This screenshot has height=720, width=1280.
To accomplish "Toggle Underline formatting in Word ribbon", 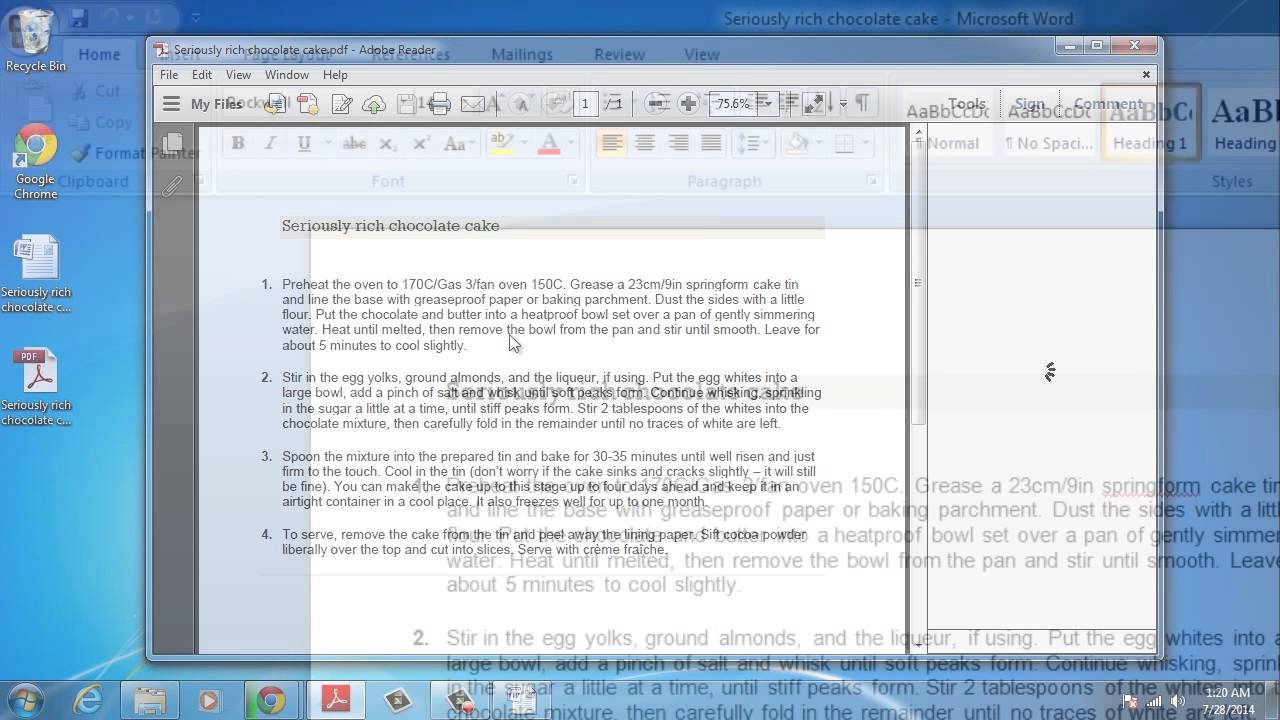I will pos(303,144).
